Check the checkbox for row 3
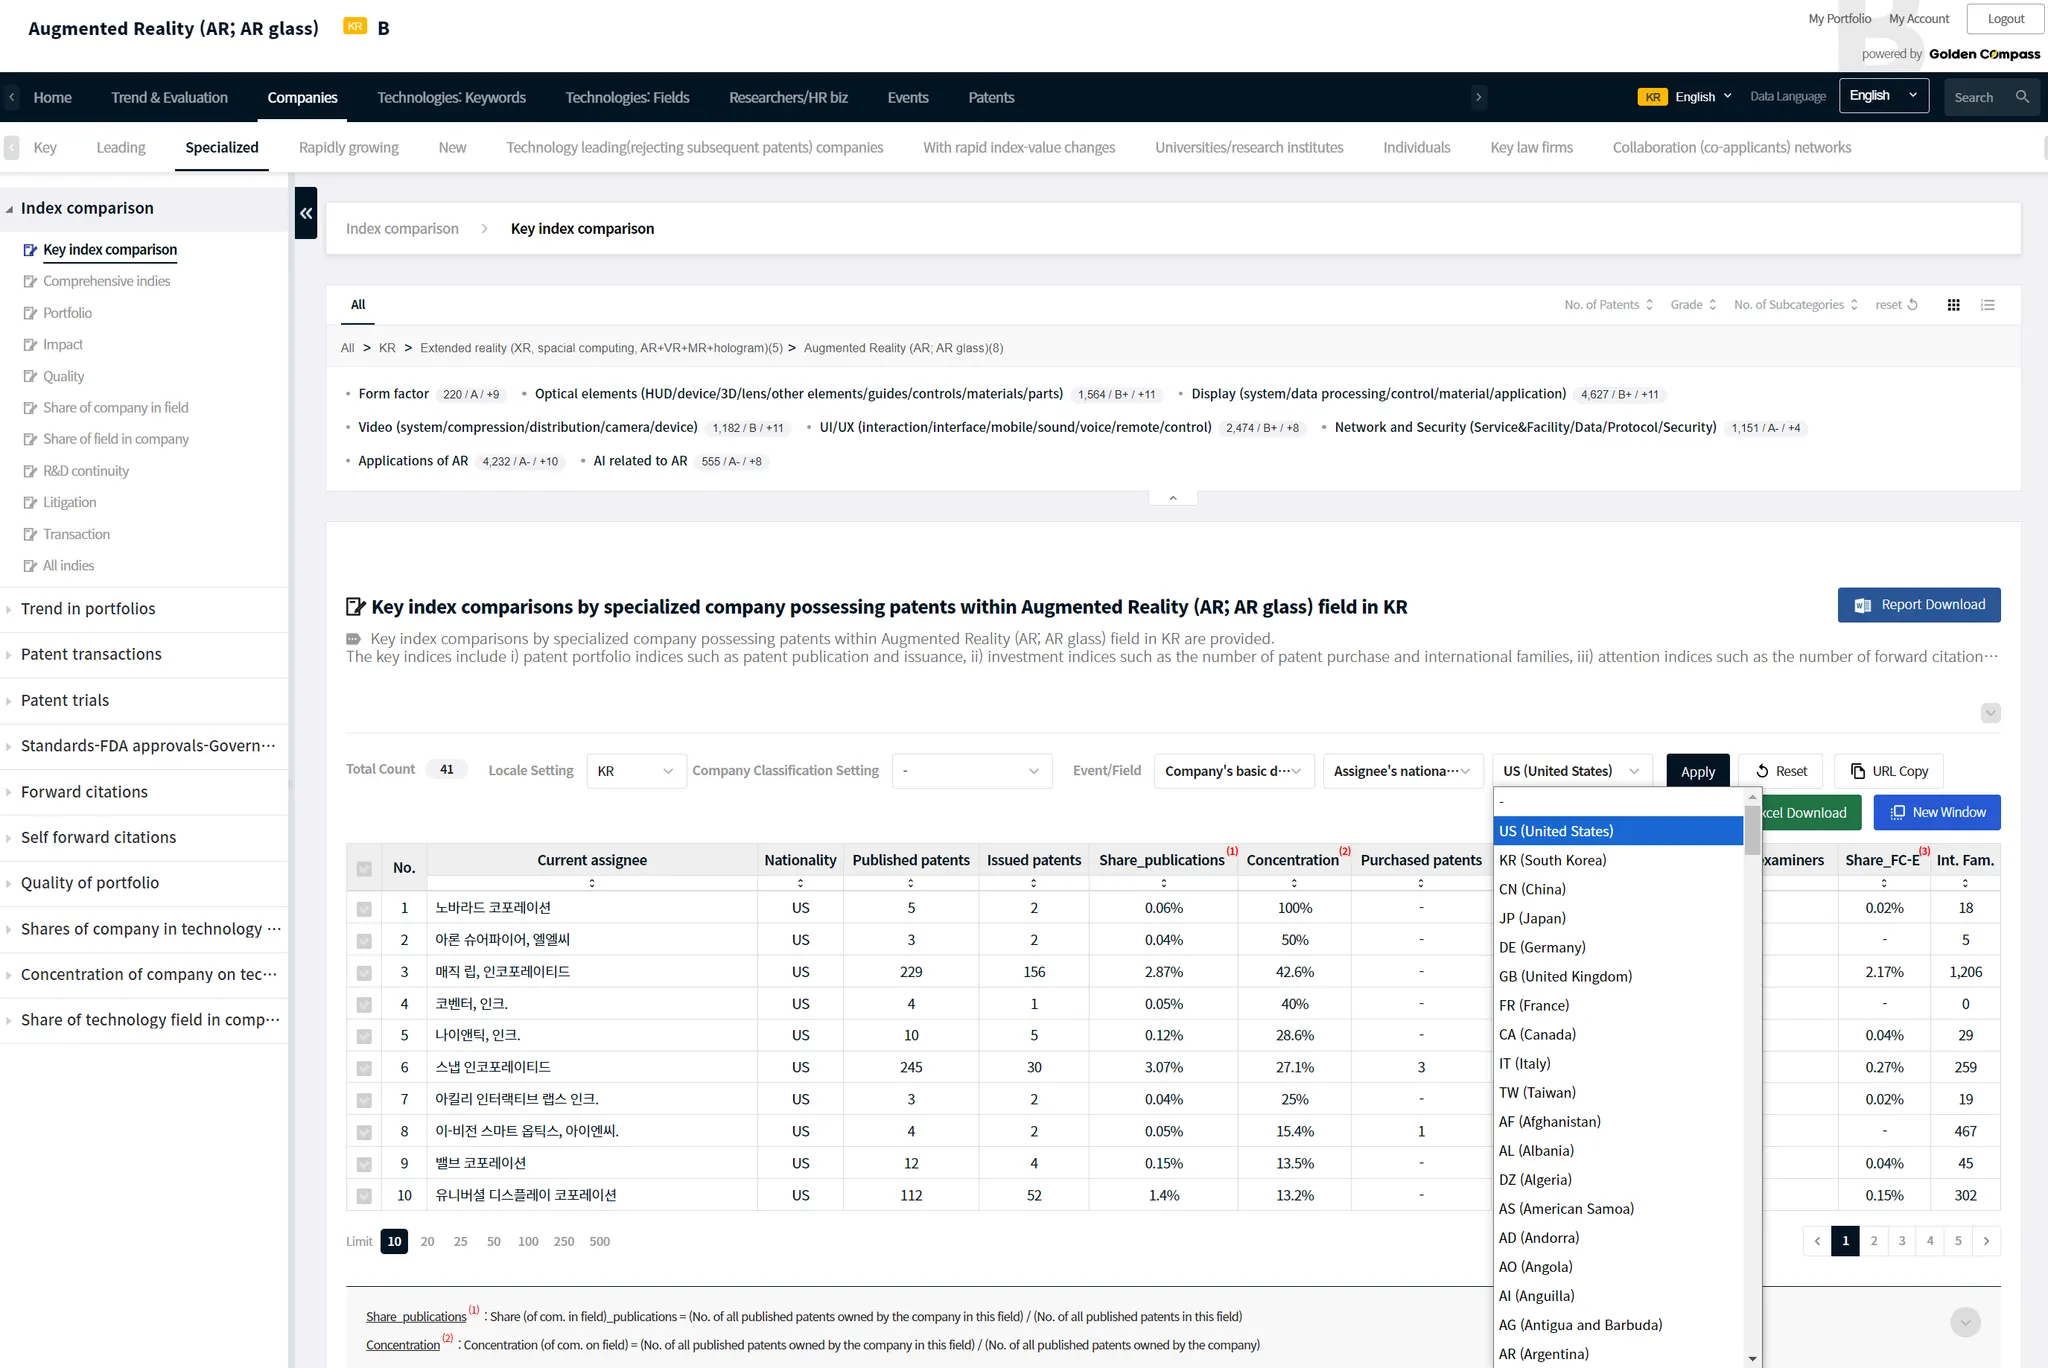Screen dimensions: 2048x1368 click(x=364, y=973)
